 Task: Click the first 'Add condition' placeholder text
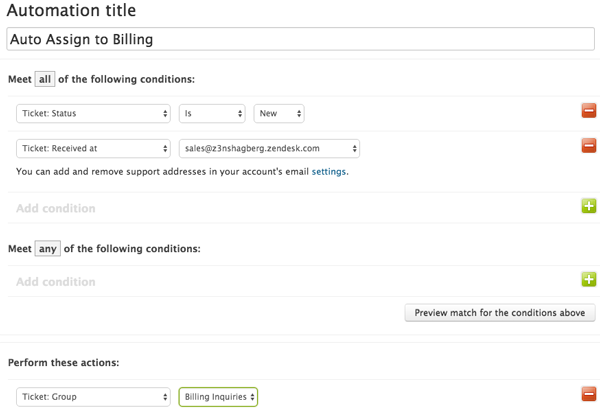pos(56,208)
